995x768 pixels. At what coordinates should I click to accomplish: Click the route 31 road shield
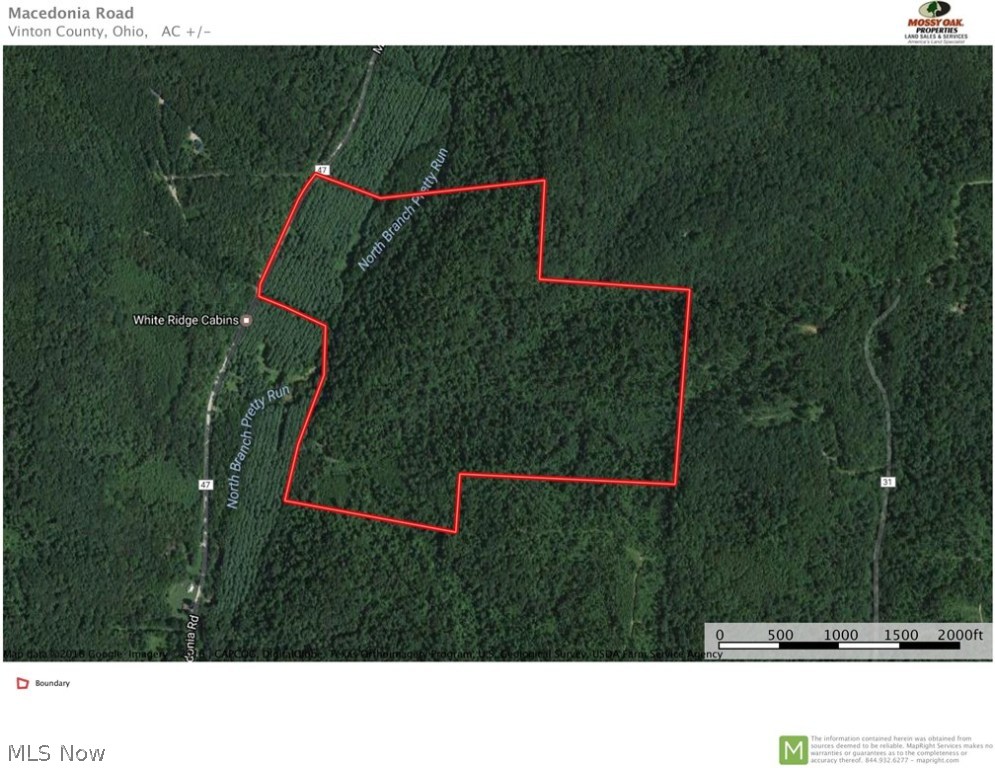click(x=887, y=482)
